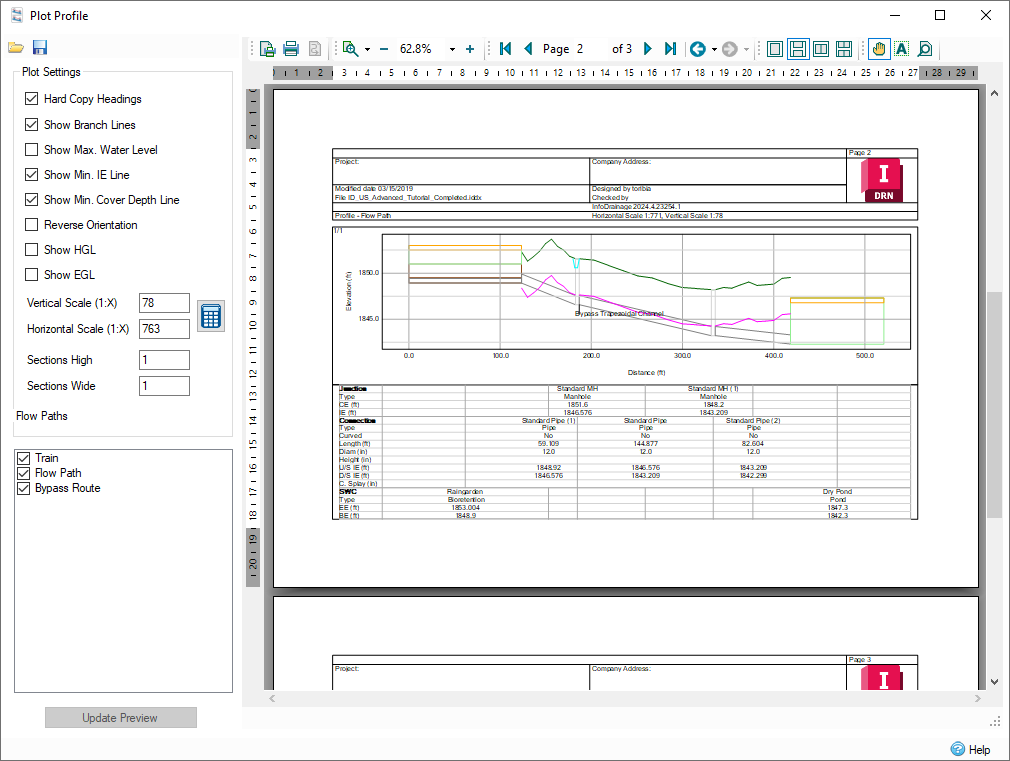Open the zoom percentage dropdown
The height and width of the screenshot is (761, 1010).
[x=452, y=50]
